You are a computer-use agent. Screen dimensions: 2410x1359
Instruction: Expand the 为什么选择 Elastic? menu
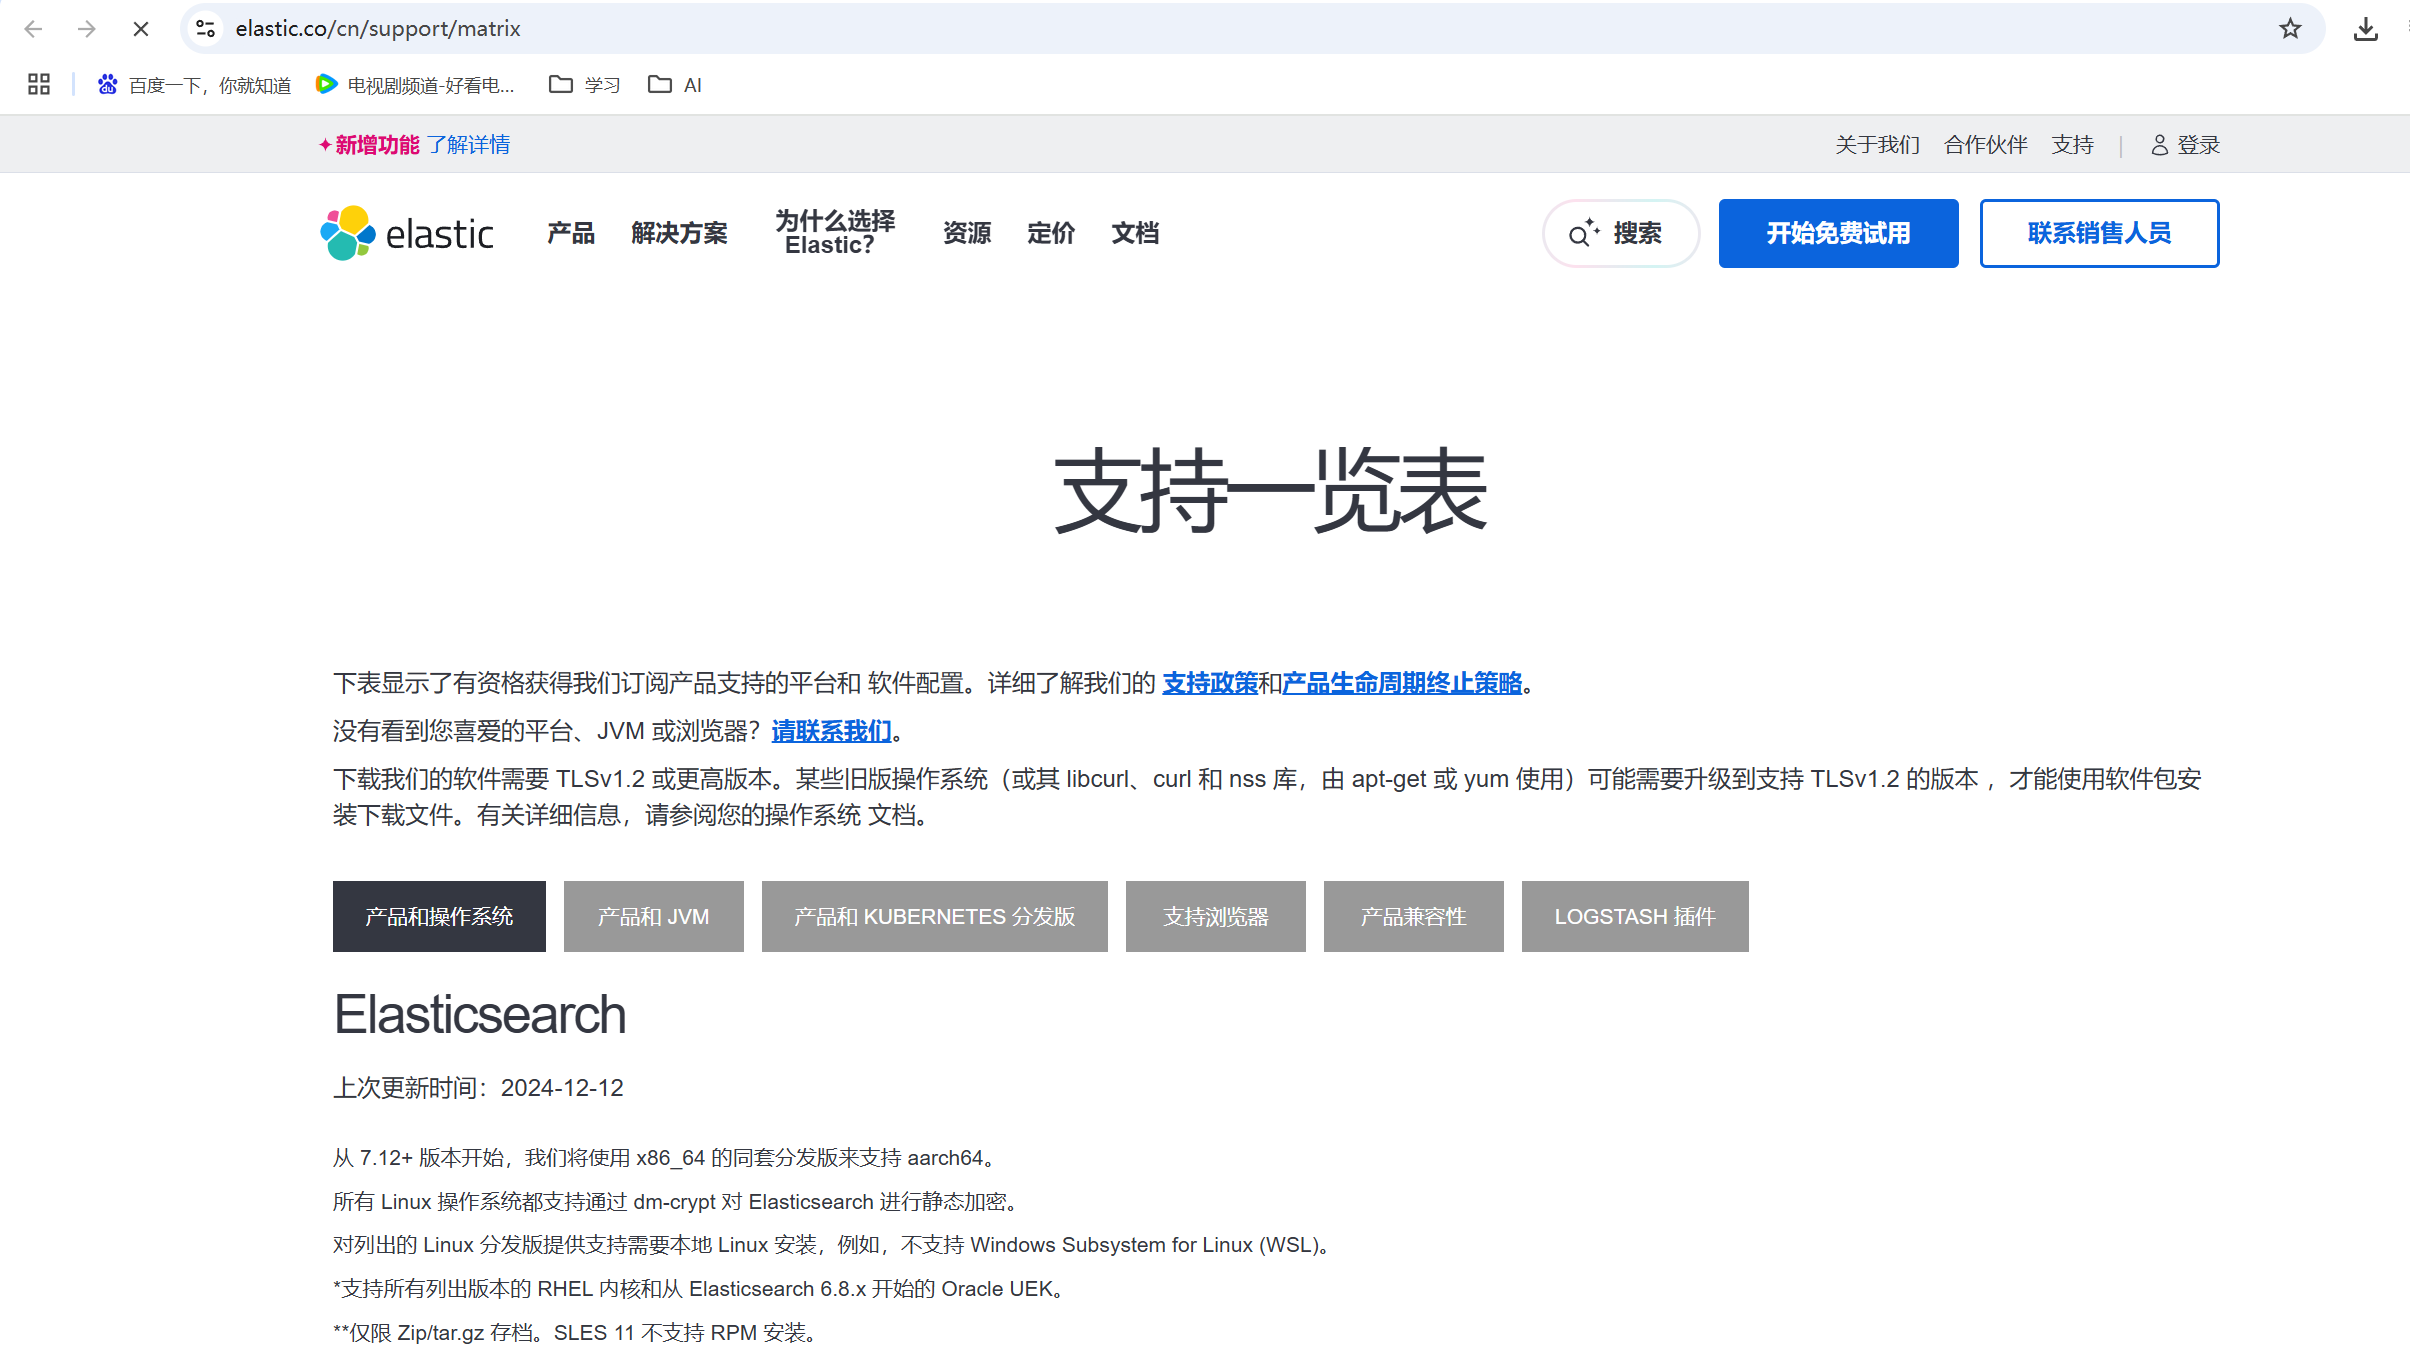click(x=835, y=233)
